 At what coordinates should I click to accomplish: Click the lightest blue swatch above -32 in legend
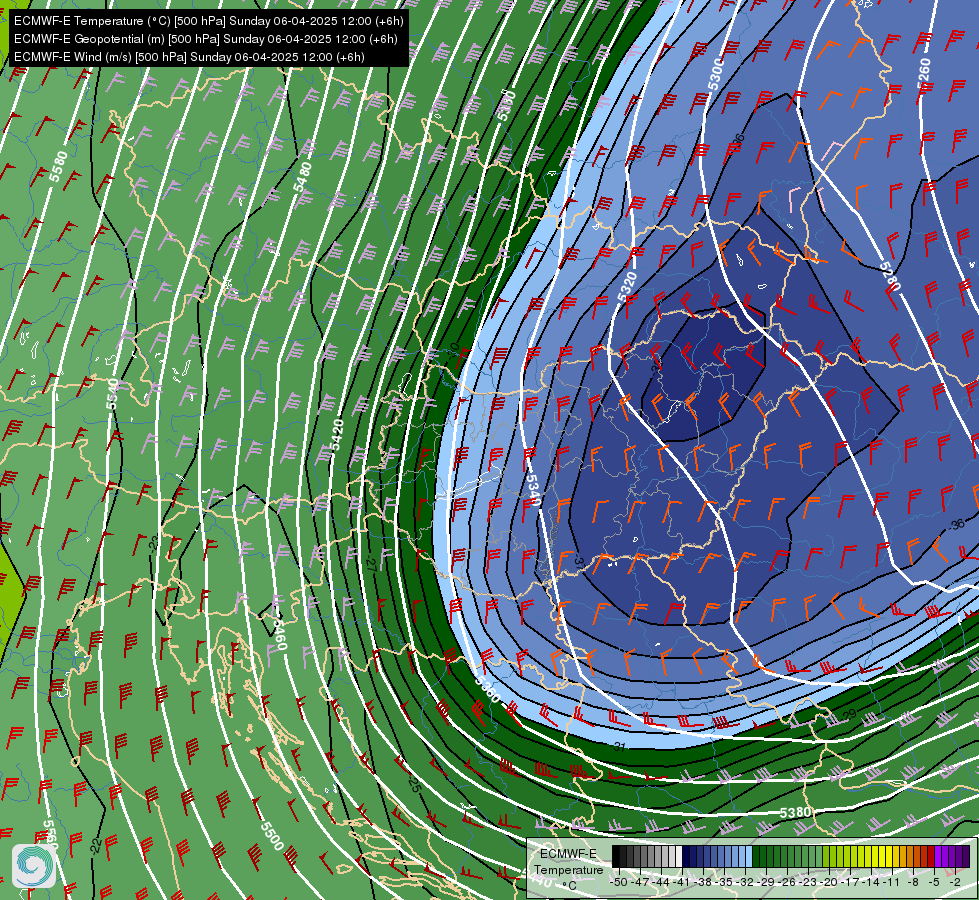749,856
